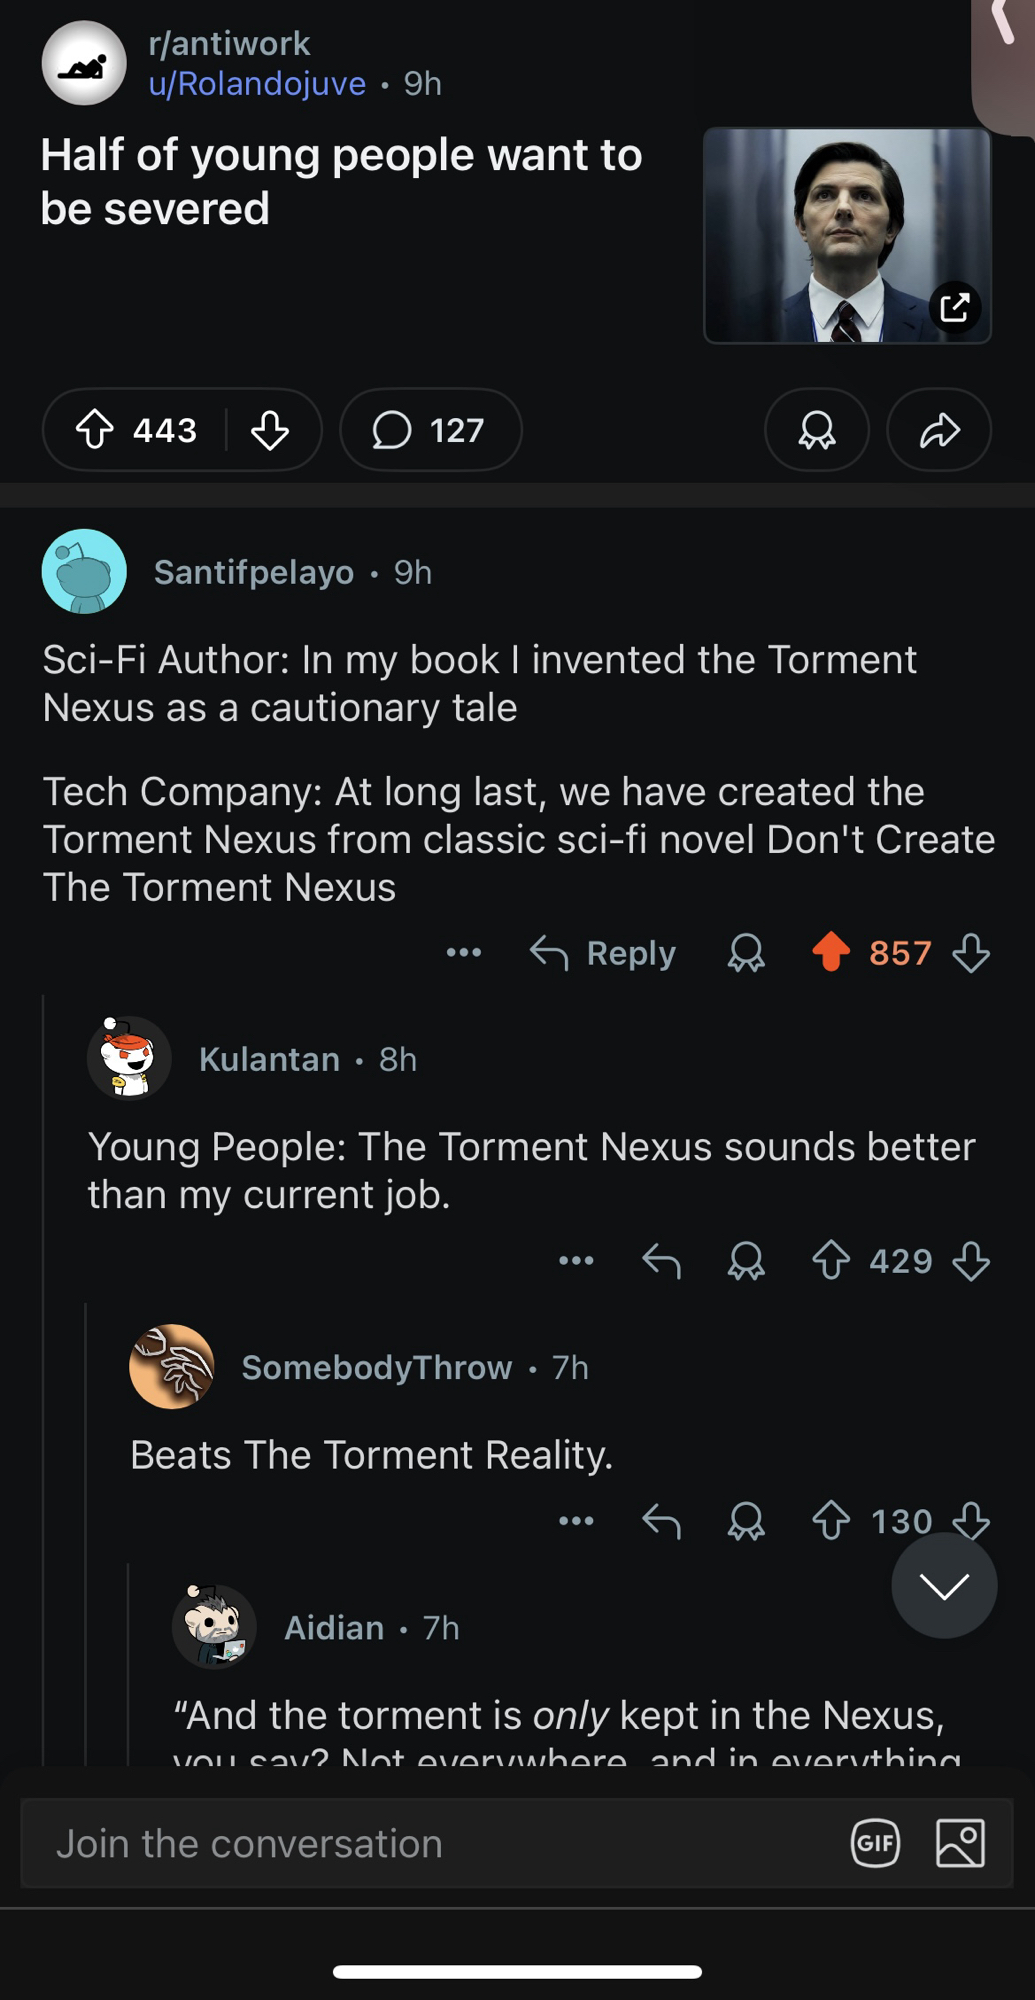The width and height of the screenshot is (1035, 2000).
Task: Upvote the post with 443 points
Action: click(x=95, y=430)
